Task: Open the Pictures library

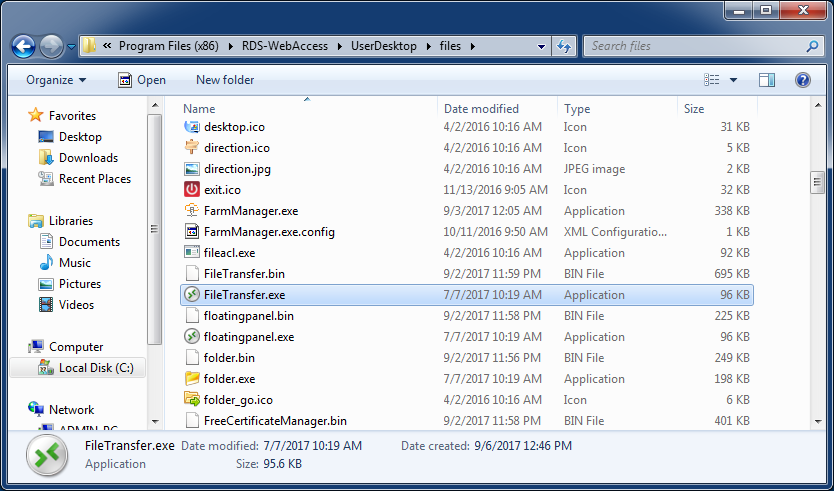Action: pos(80,284)
